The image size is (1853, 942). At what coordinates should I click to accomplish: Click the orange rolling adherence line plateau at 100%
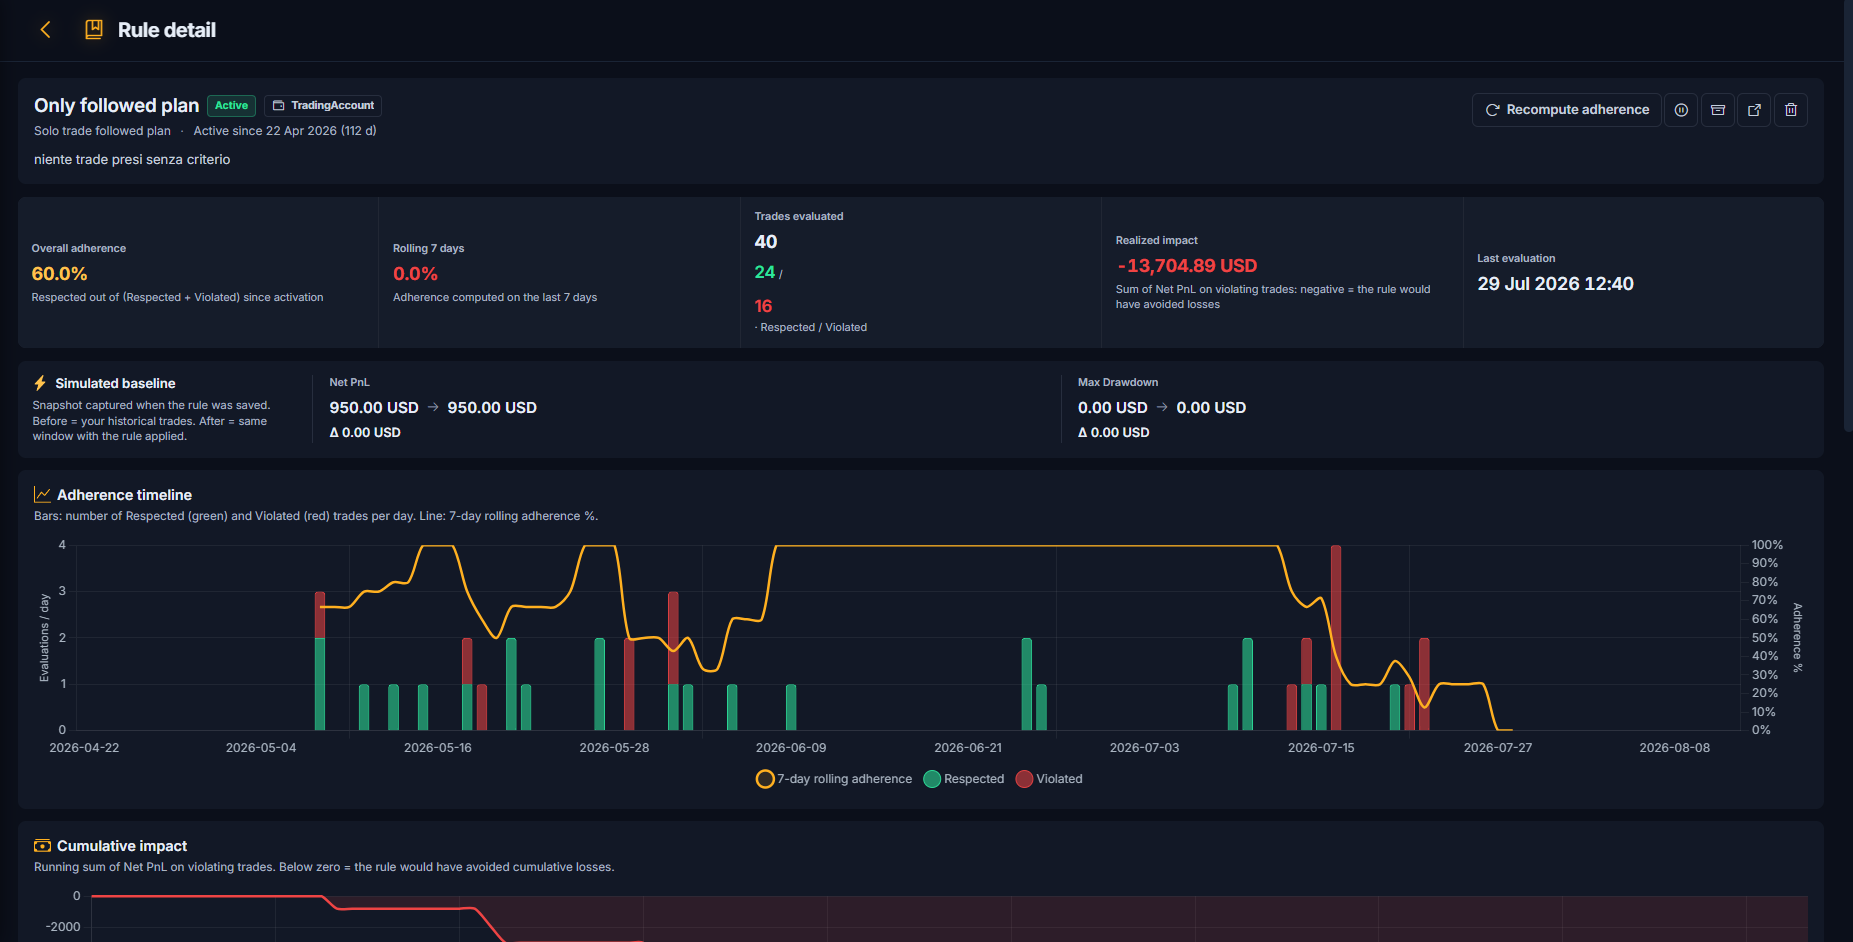(x=1027, y=546)
